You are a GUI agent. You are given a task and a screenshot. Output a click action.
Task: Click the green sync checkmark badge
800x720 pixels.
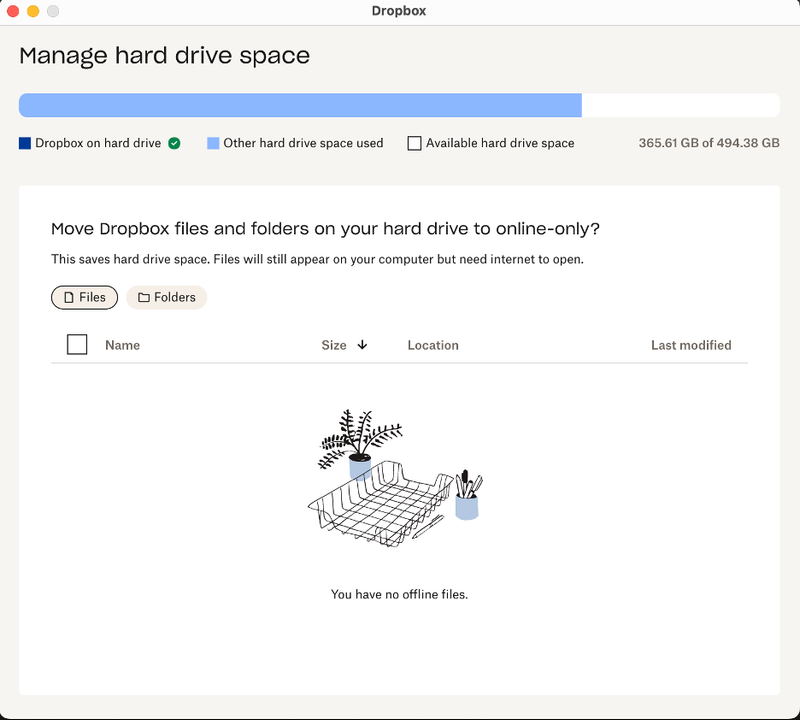[174, 143]
